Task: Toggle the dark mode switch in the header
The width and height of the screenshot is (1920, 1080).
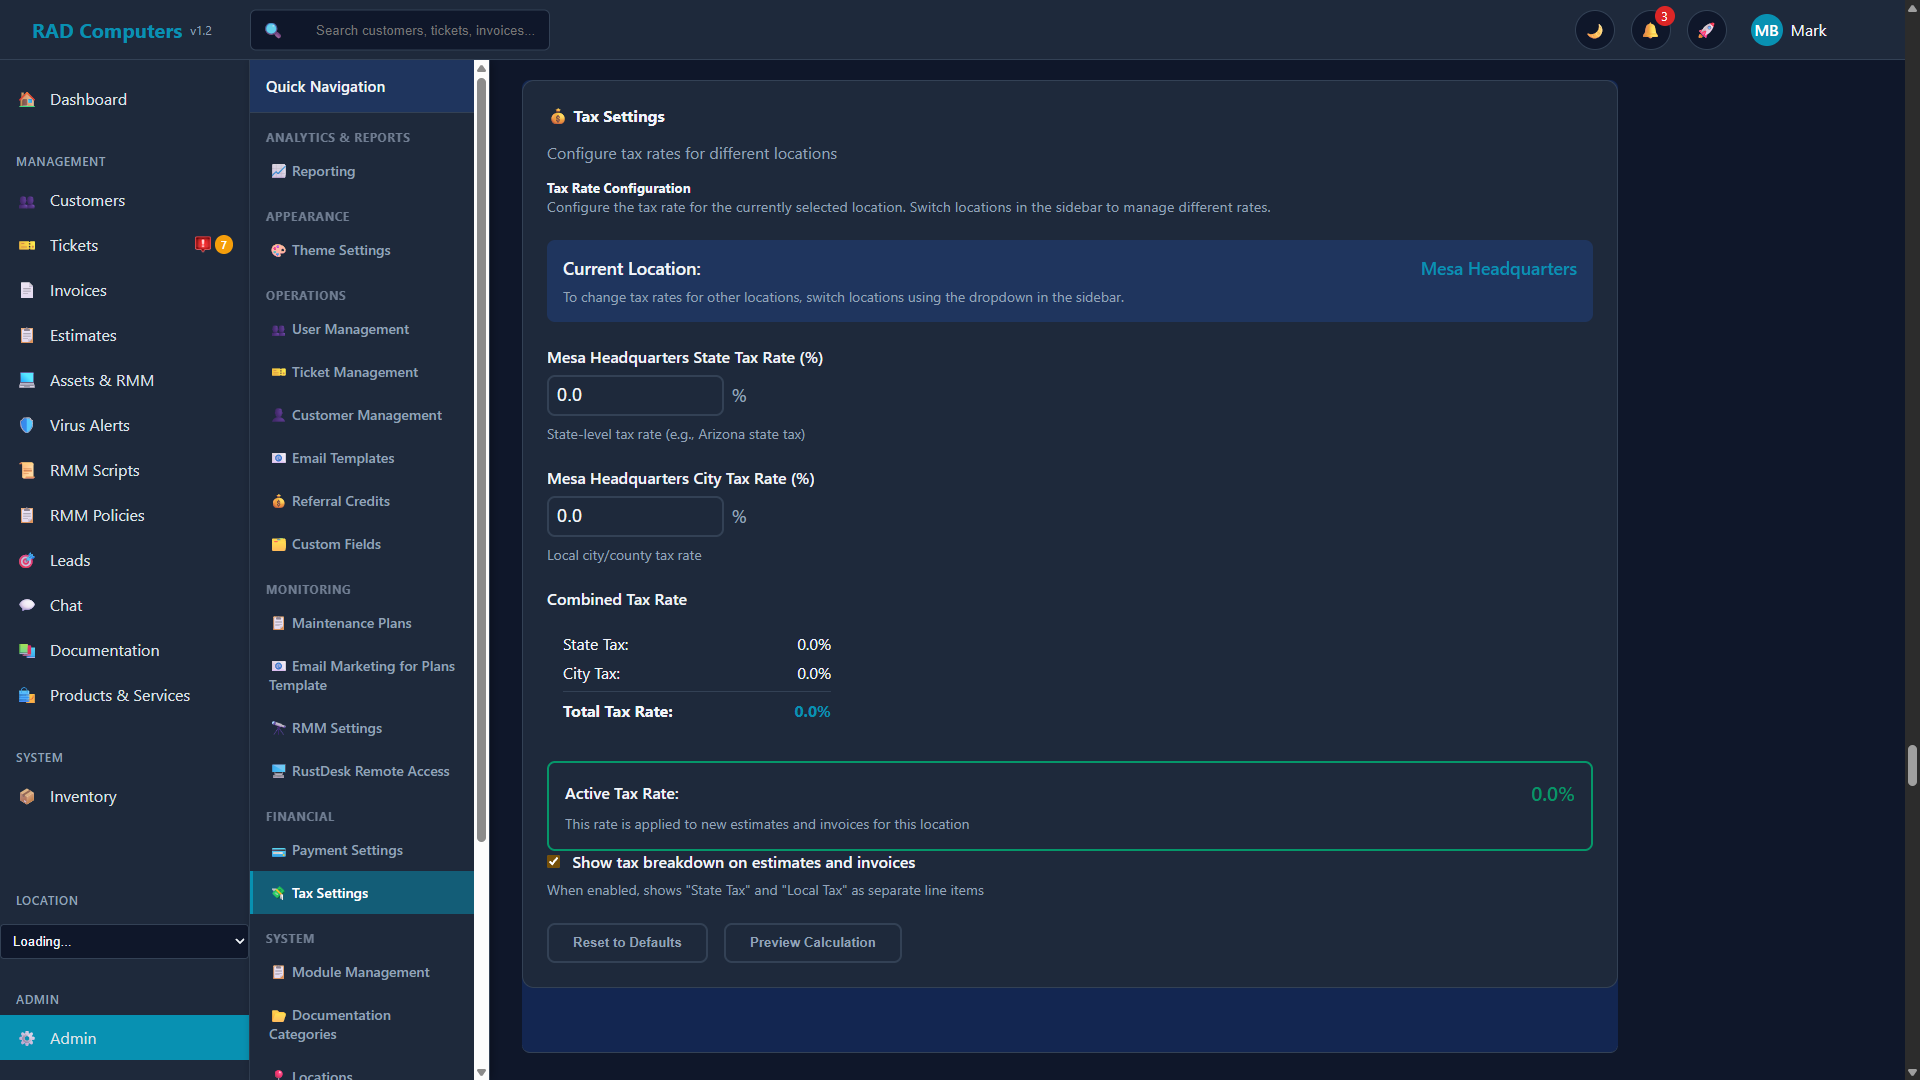Action: click(1594, 30)
